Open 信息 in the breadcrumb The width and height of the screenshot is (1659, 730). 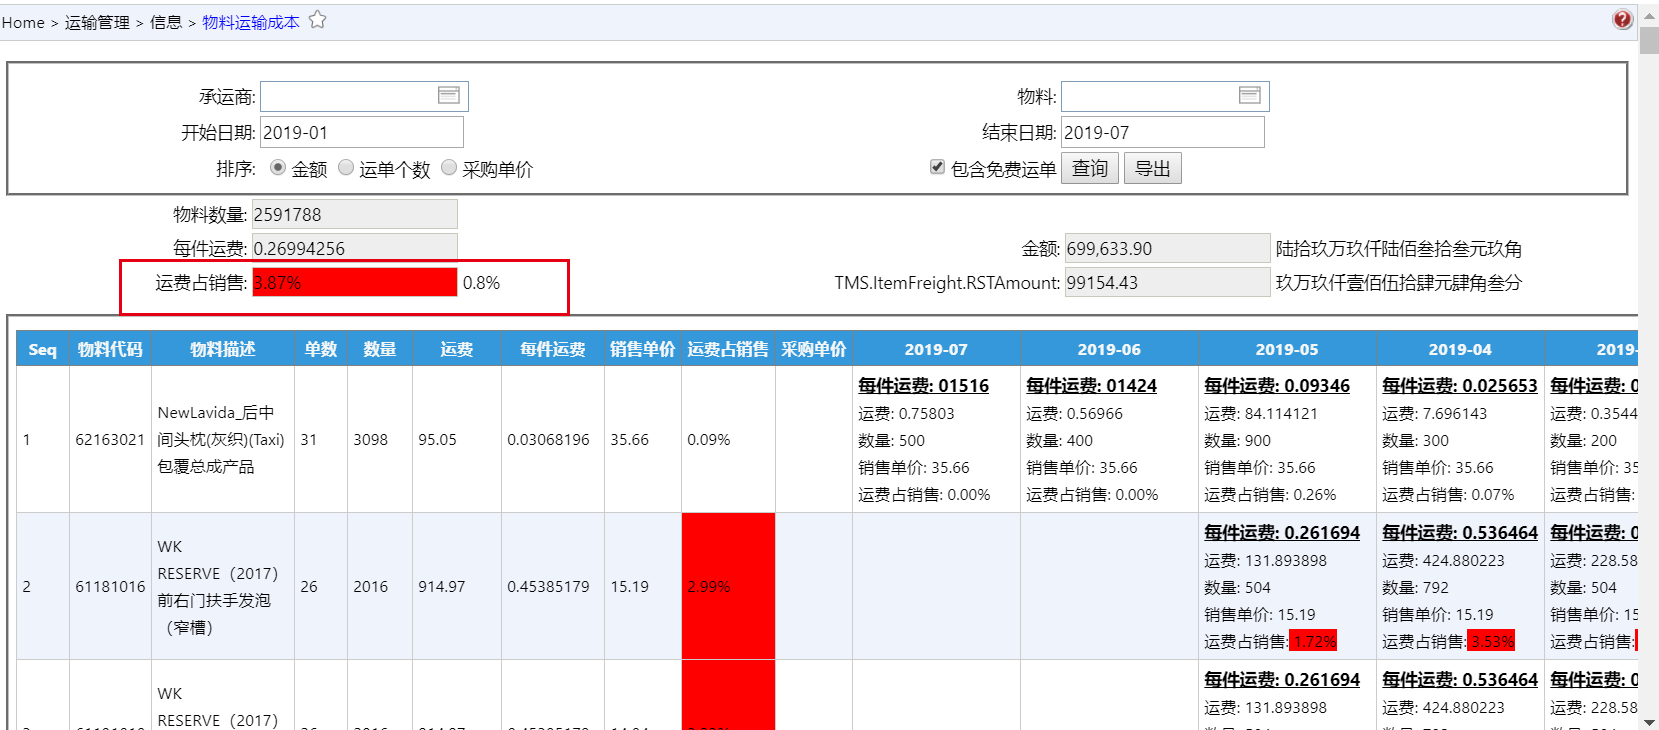click(x=166, y=22)
